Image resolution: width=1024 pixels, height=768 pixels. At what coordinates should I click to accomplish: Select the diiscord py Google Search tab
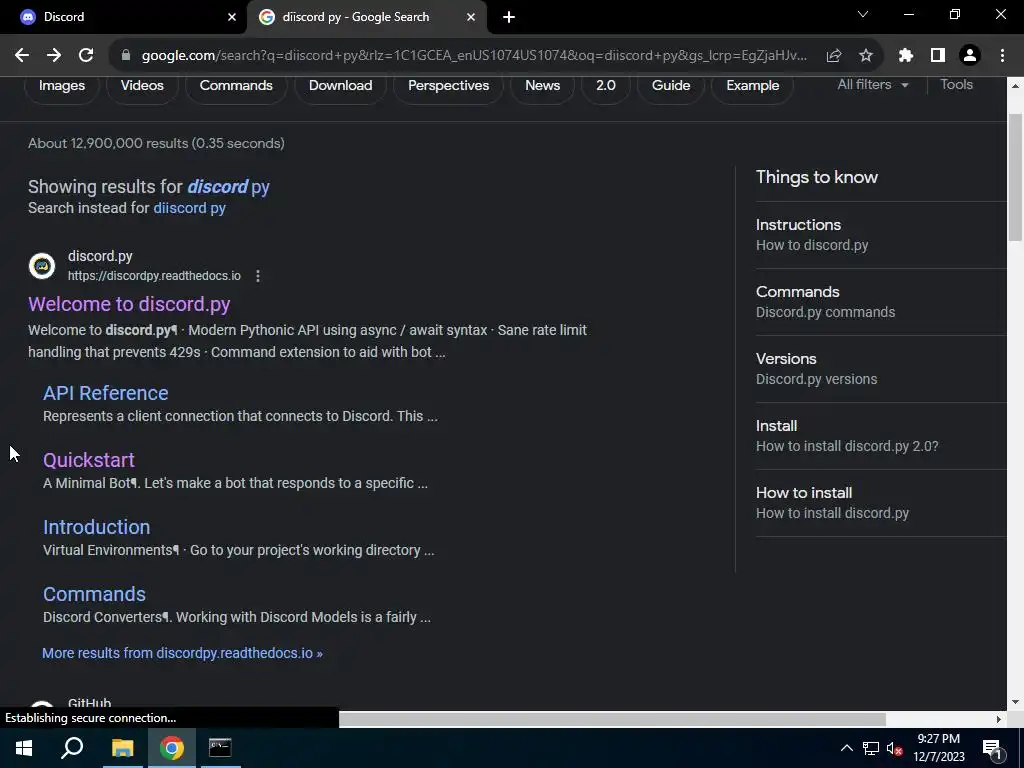coord(367,17)
